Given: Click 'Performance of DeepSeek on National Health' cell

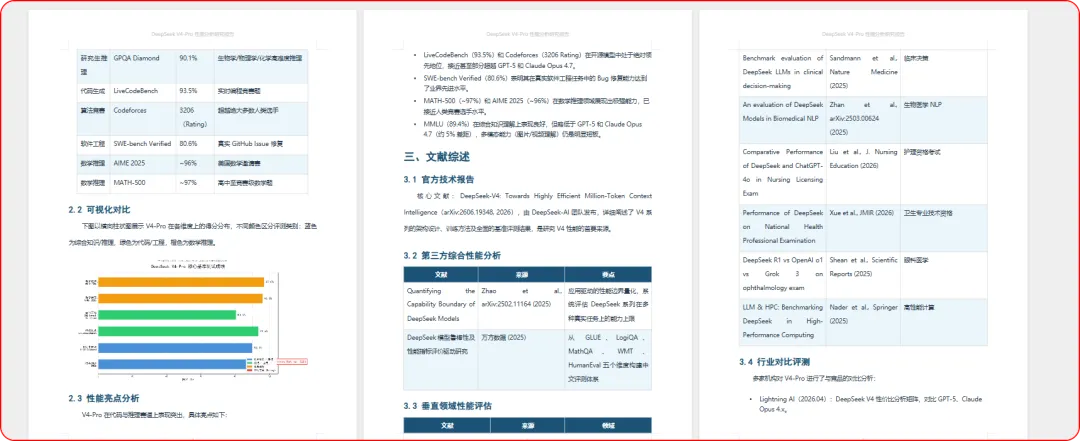Looking at the screenshot, I should [x=783, y=227].
